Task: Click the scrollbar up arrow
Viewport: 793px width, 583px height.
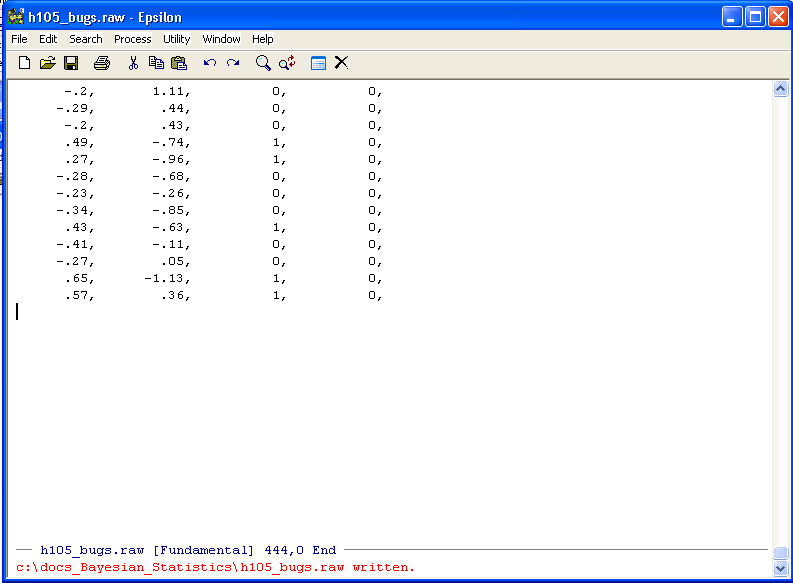Action: click(x=781, y=89)
